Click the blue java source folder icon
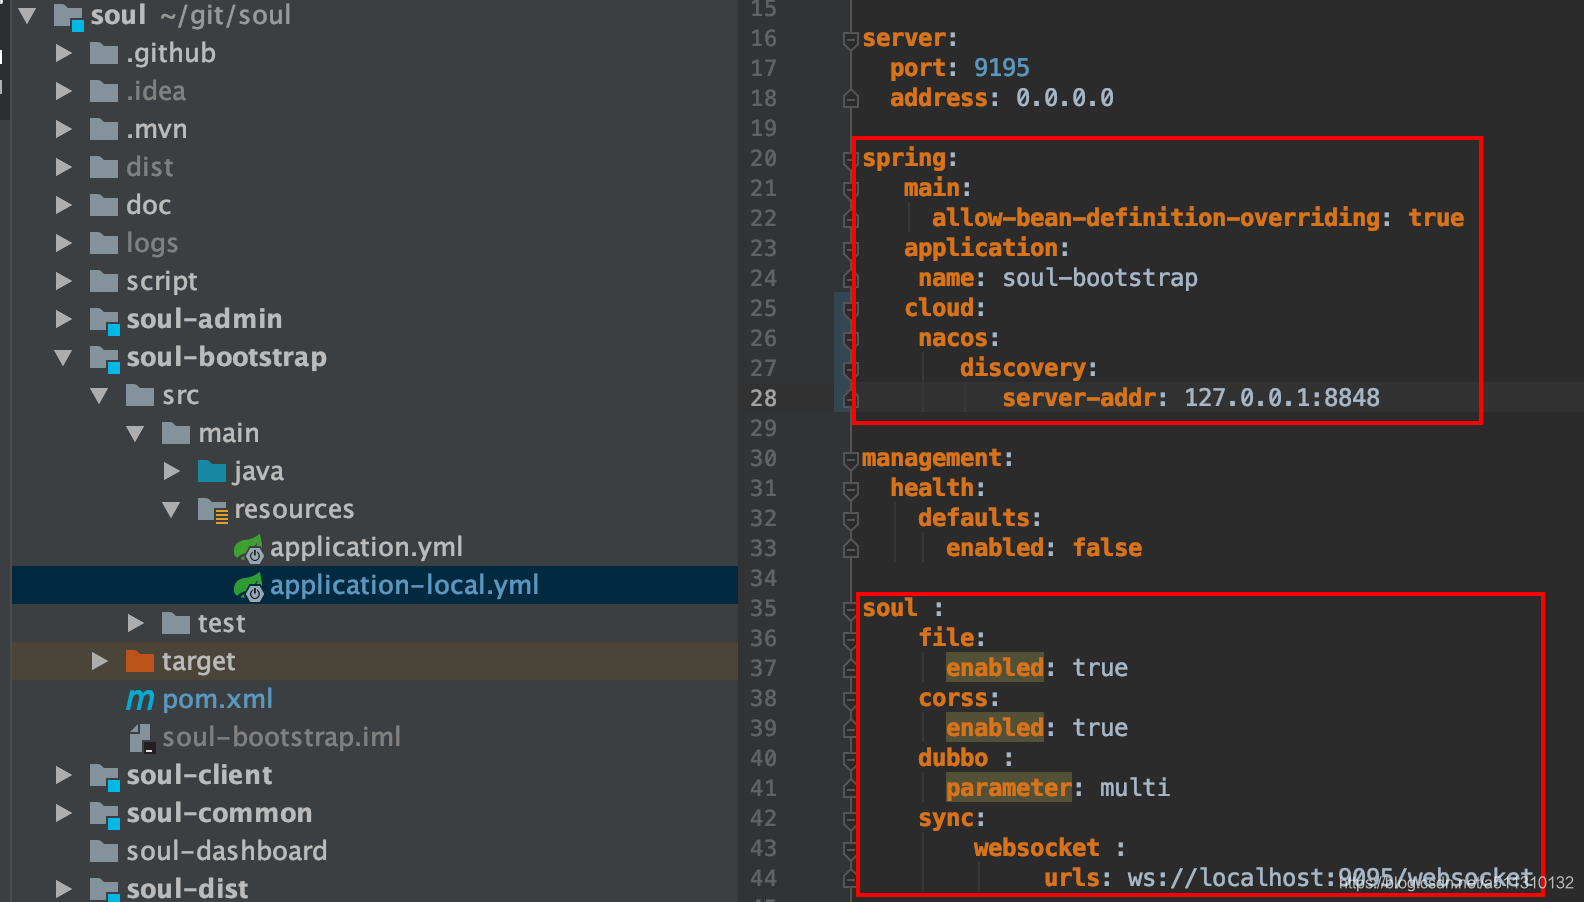 click(212, 471)
